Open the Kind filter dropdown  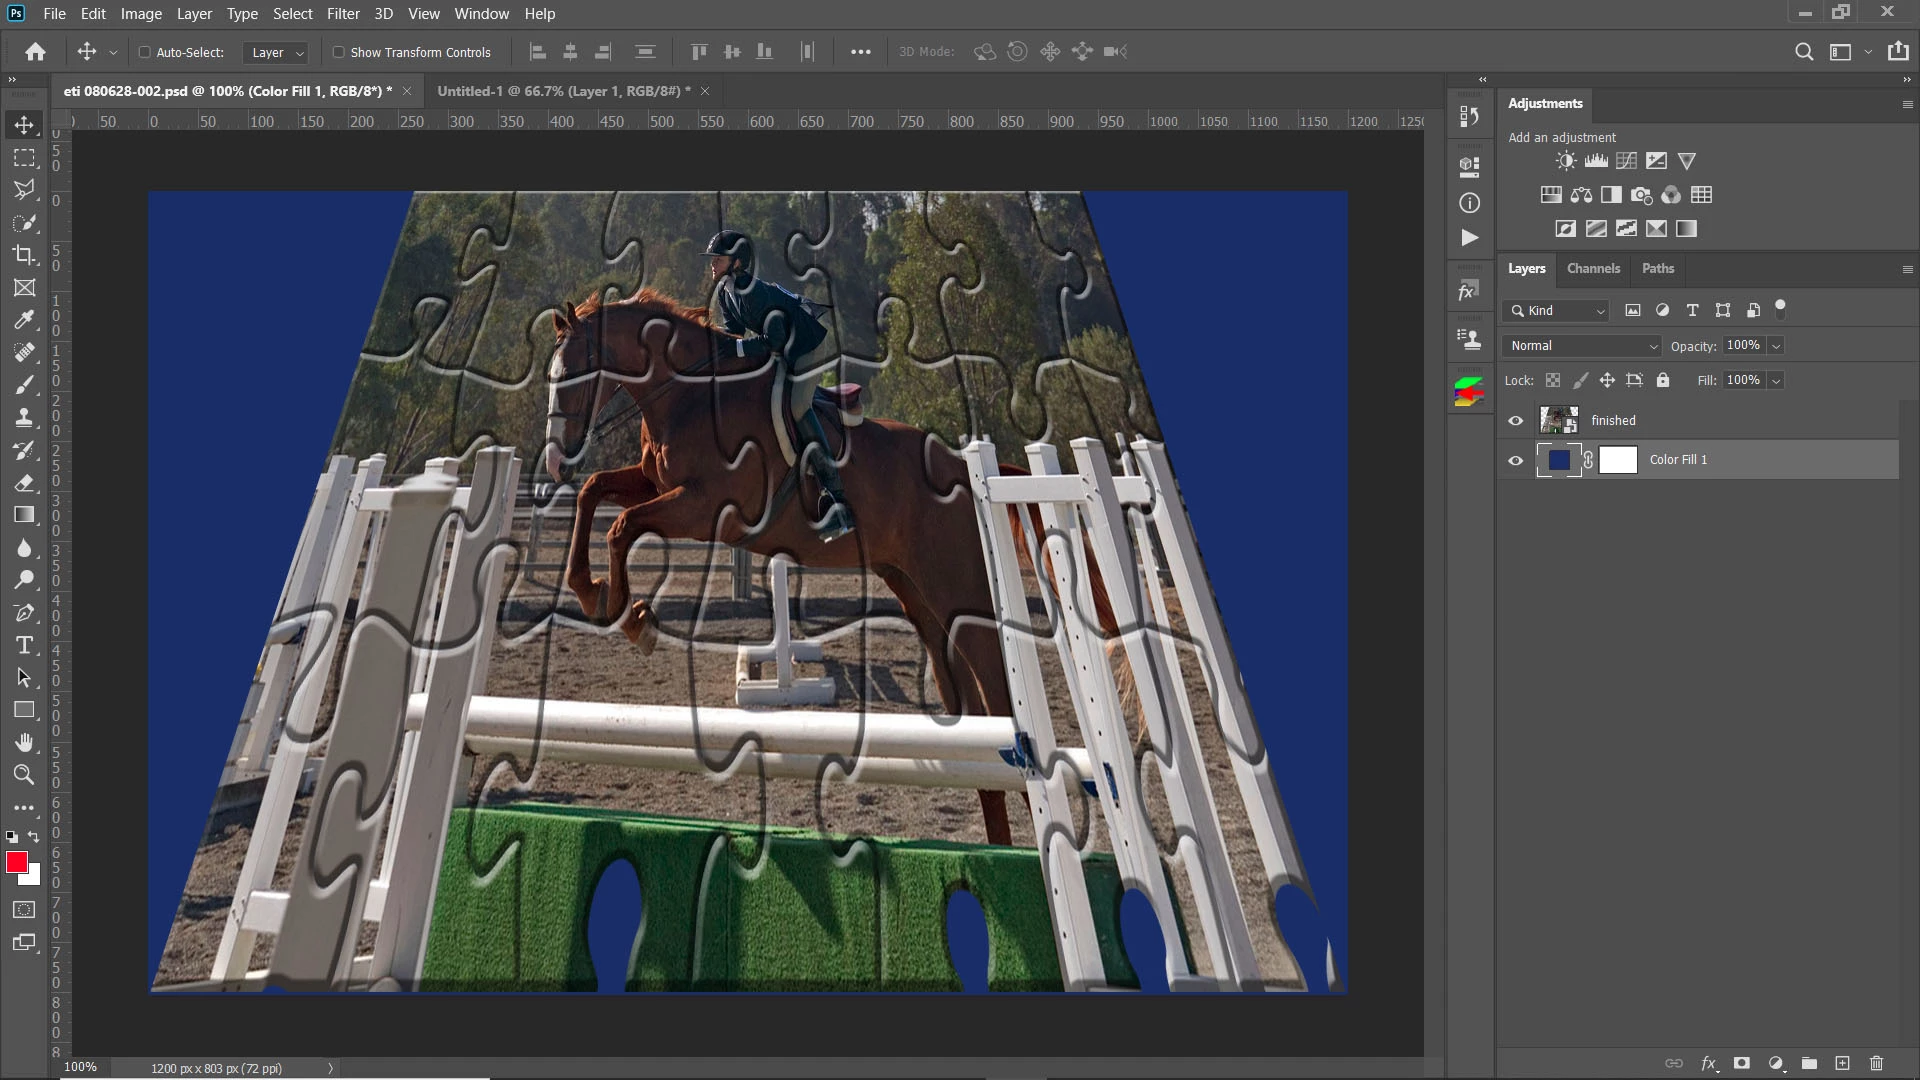point(1556,311)
